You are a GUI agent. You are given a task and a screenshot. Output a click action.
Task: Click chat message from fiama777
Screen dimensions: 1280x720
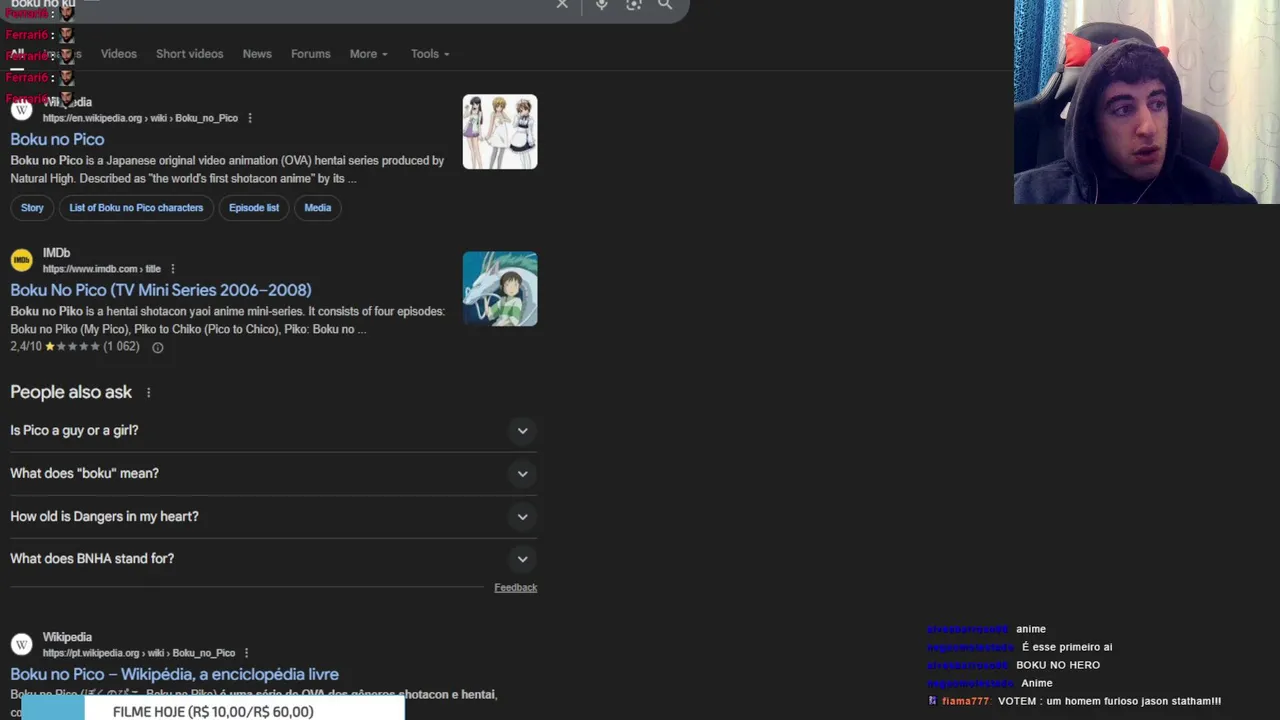tap(1076, 701)
